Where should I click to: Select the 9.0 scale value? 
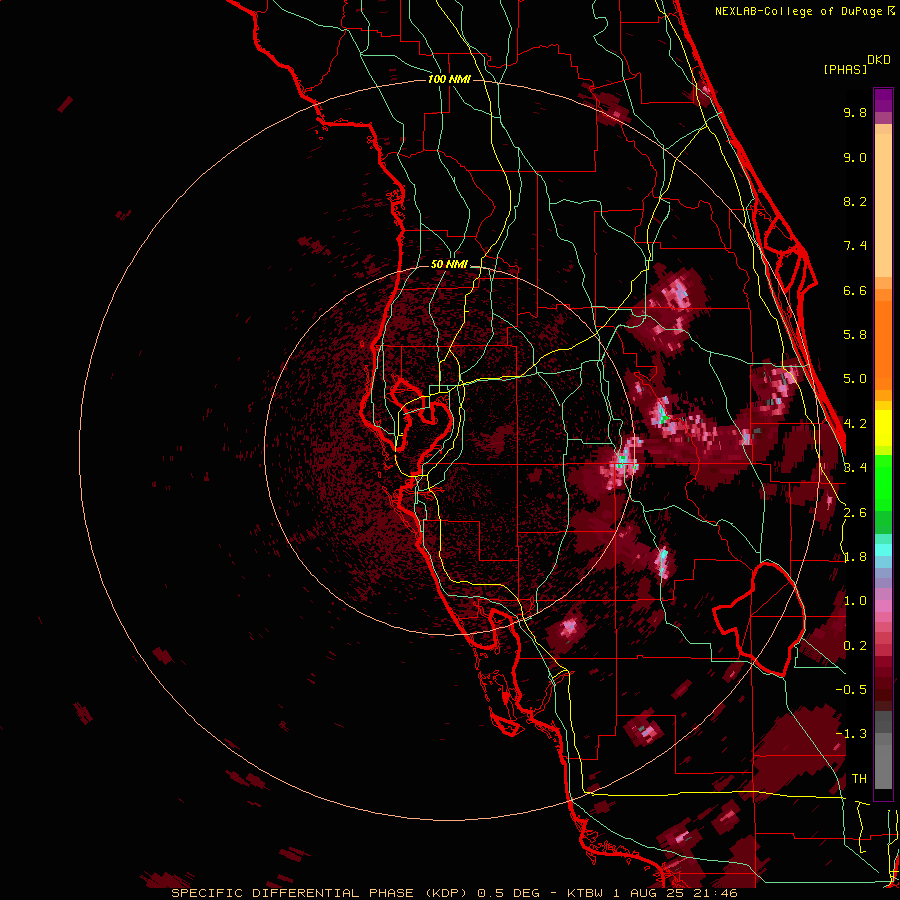pyautogui.click(x=855, y=157)
